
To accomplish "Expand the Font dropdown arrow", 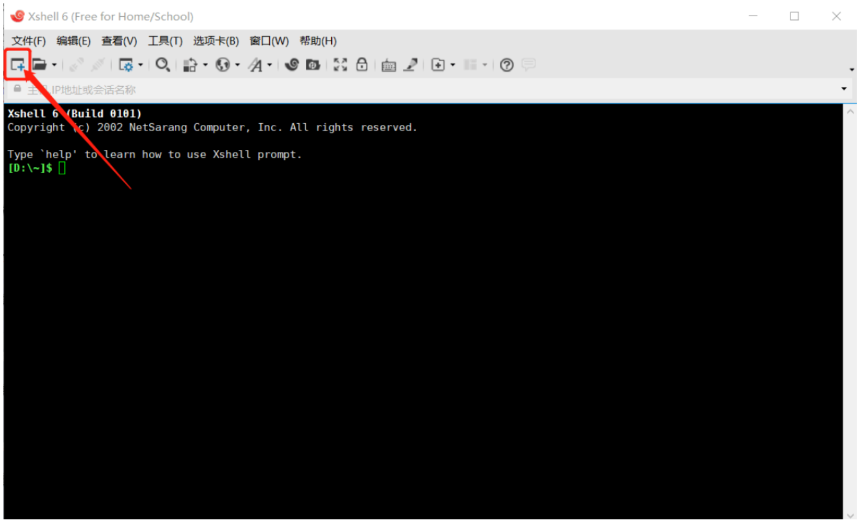I will [x=269, y=65].
